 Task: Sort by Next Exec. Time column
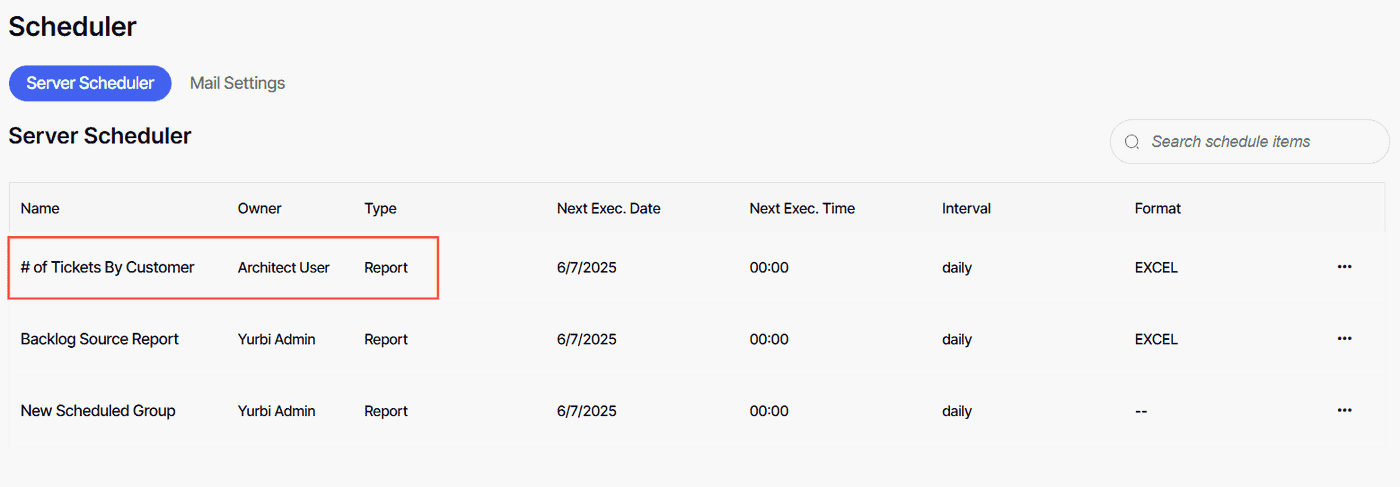pyautogui.click(x=802, y=208)
